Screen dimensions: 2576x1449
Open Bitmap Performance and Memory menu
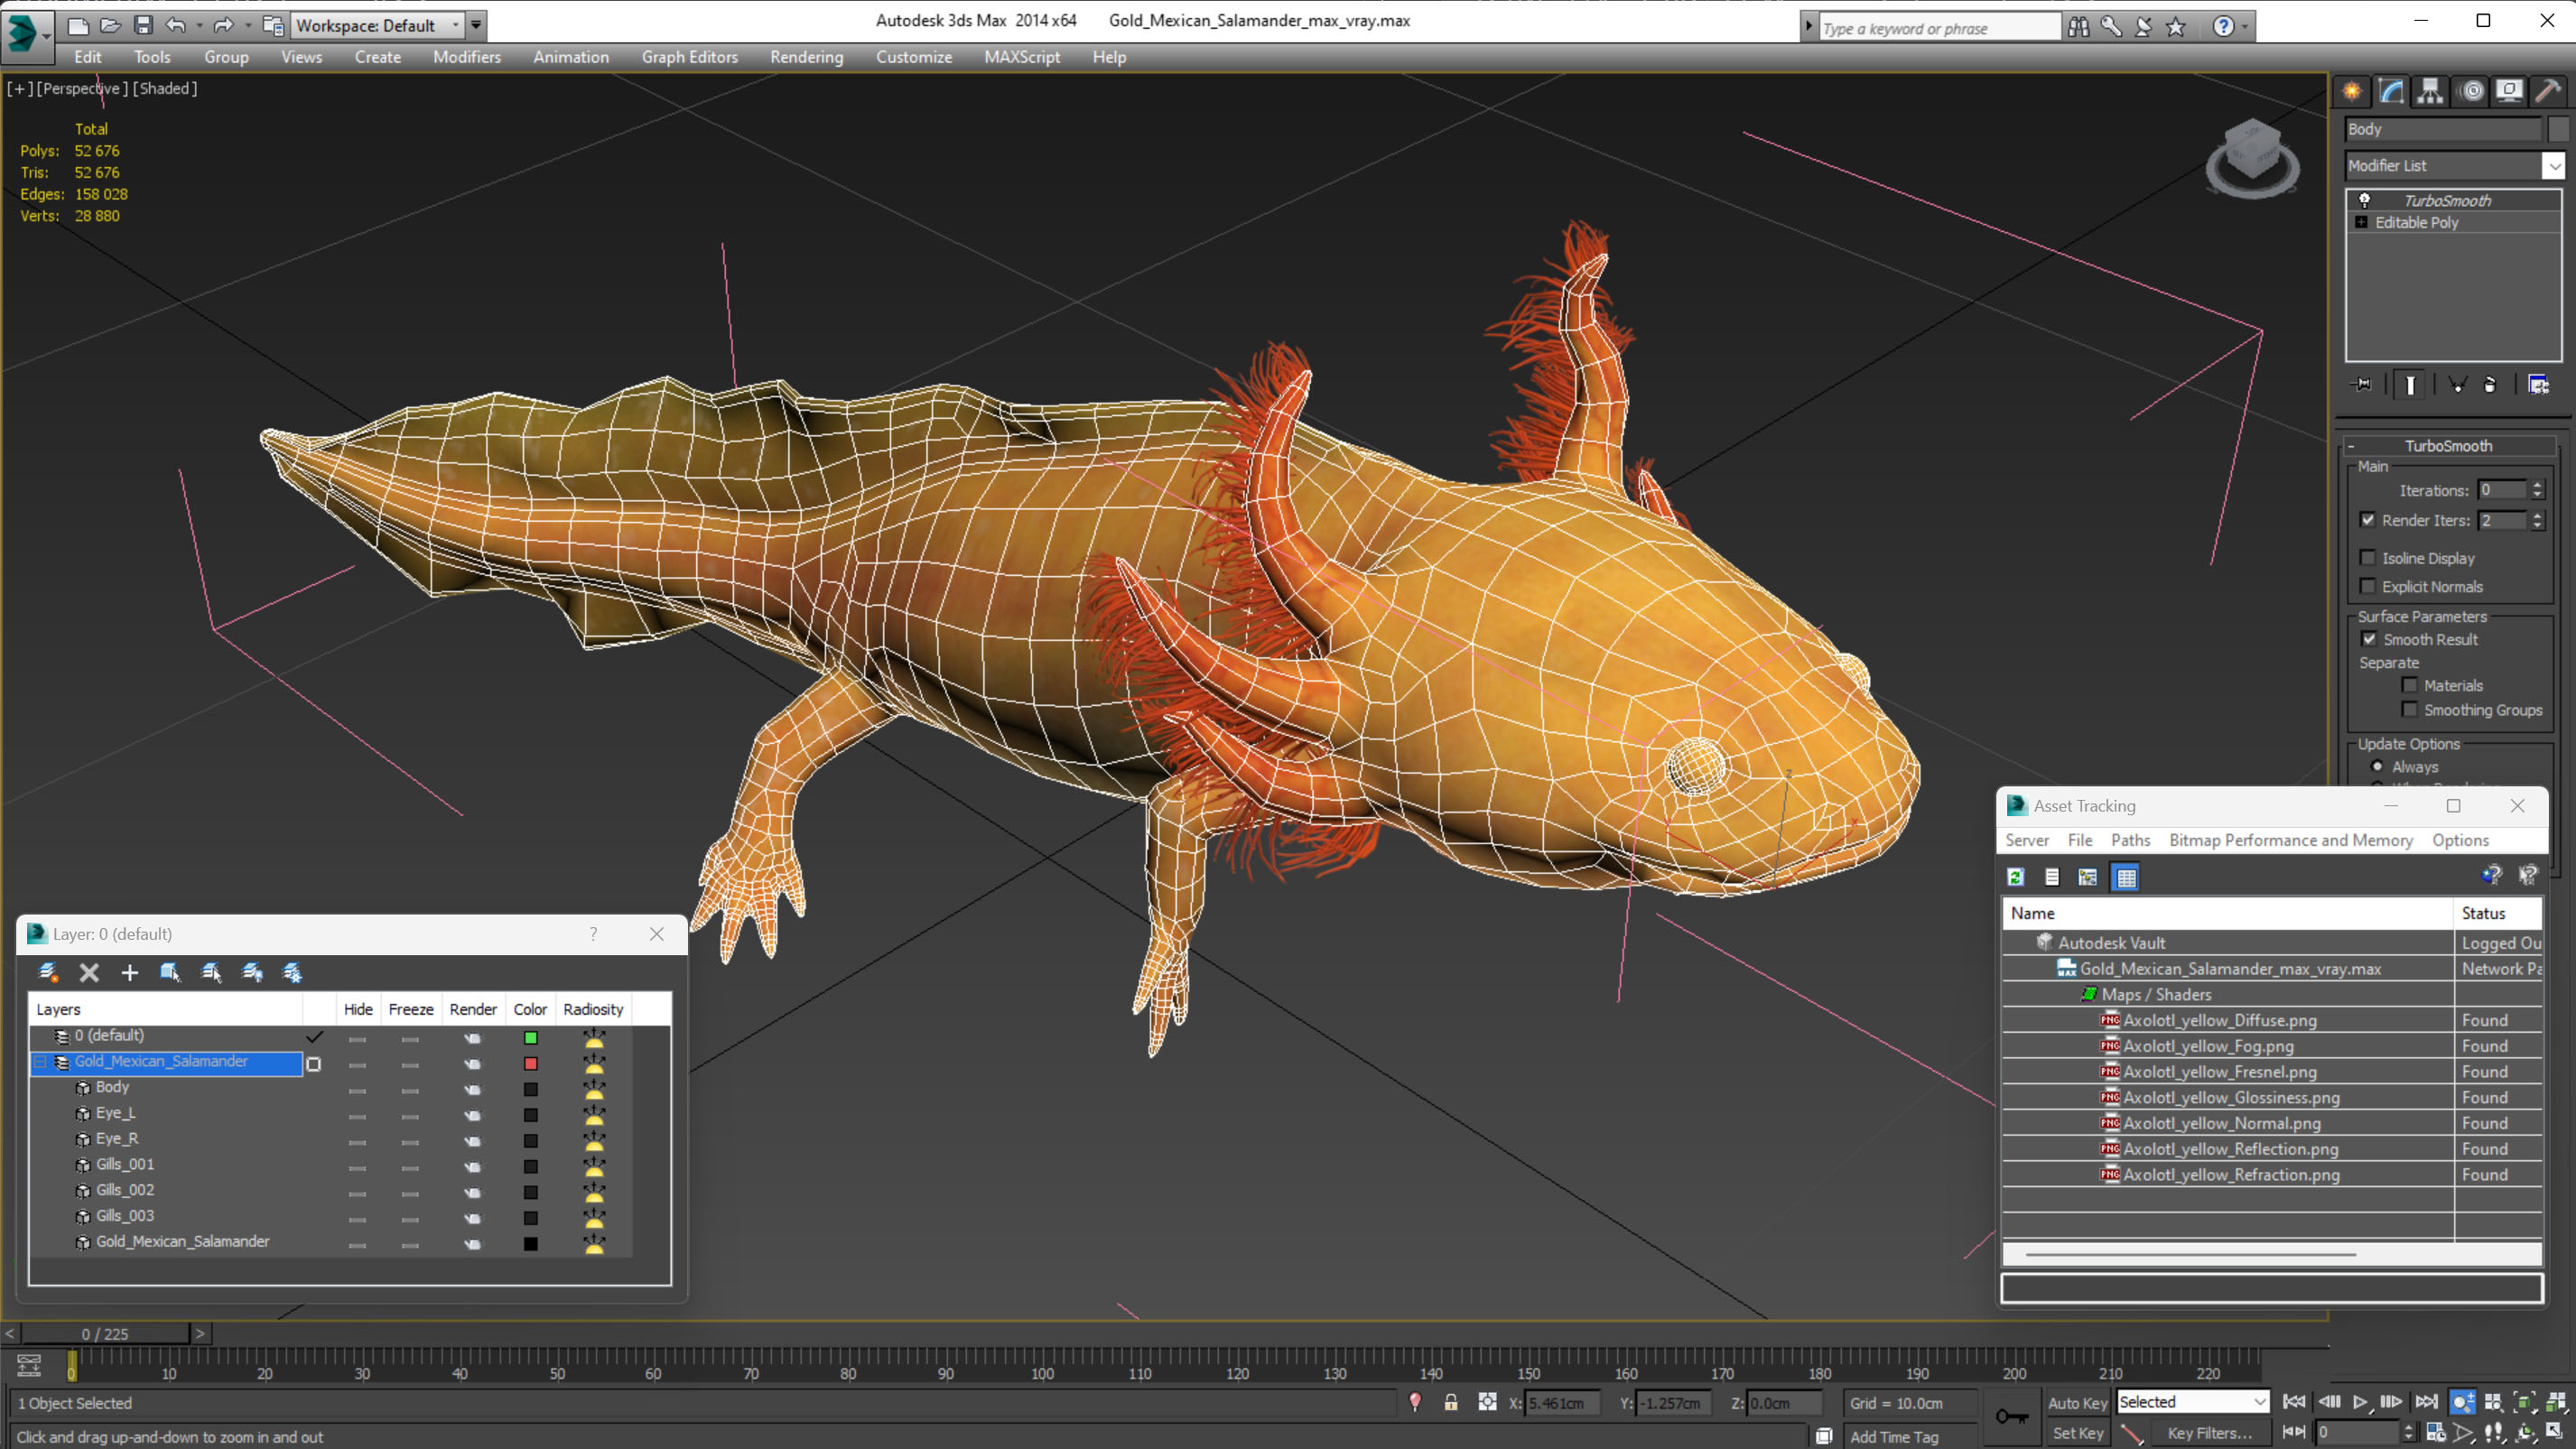2290,840
